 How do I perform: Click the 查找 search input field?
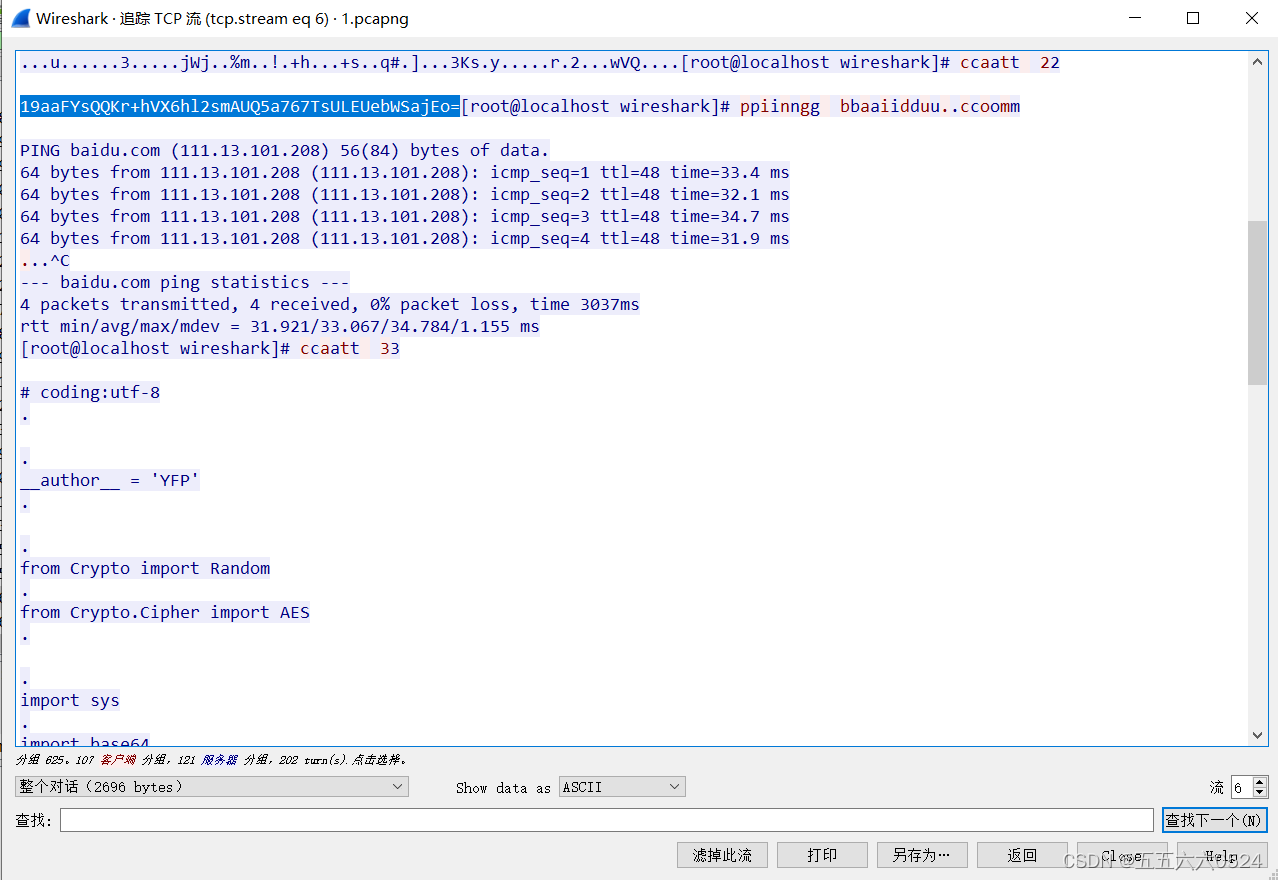(606, 820)
